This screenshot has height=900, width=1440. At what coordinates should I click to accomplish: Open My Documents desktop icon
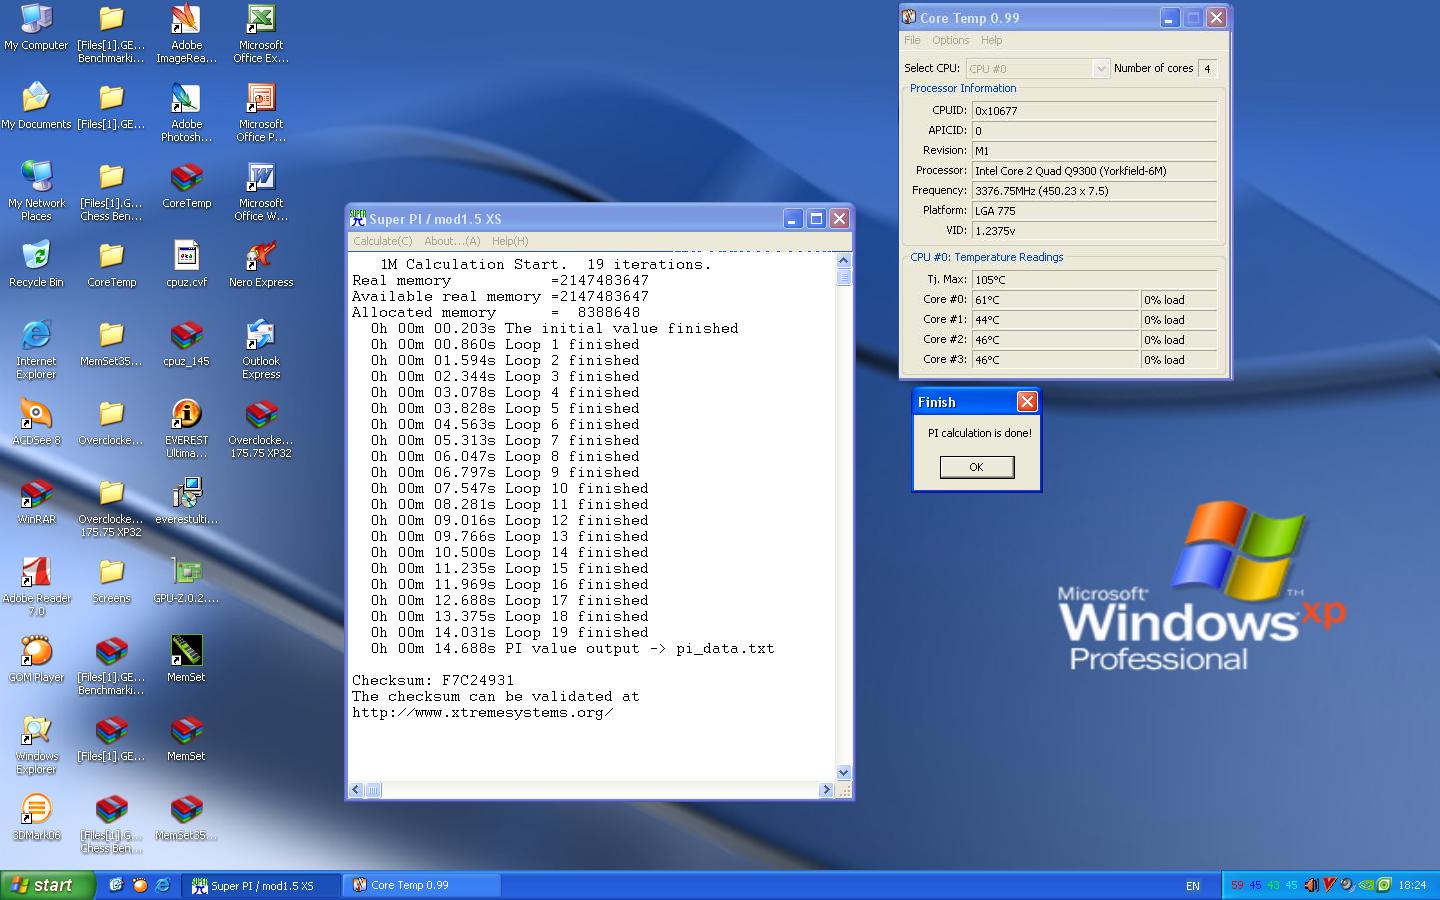(36, 107)
